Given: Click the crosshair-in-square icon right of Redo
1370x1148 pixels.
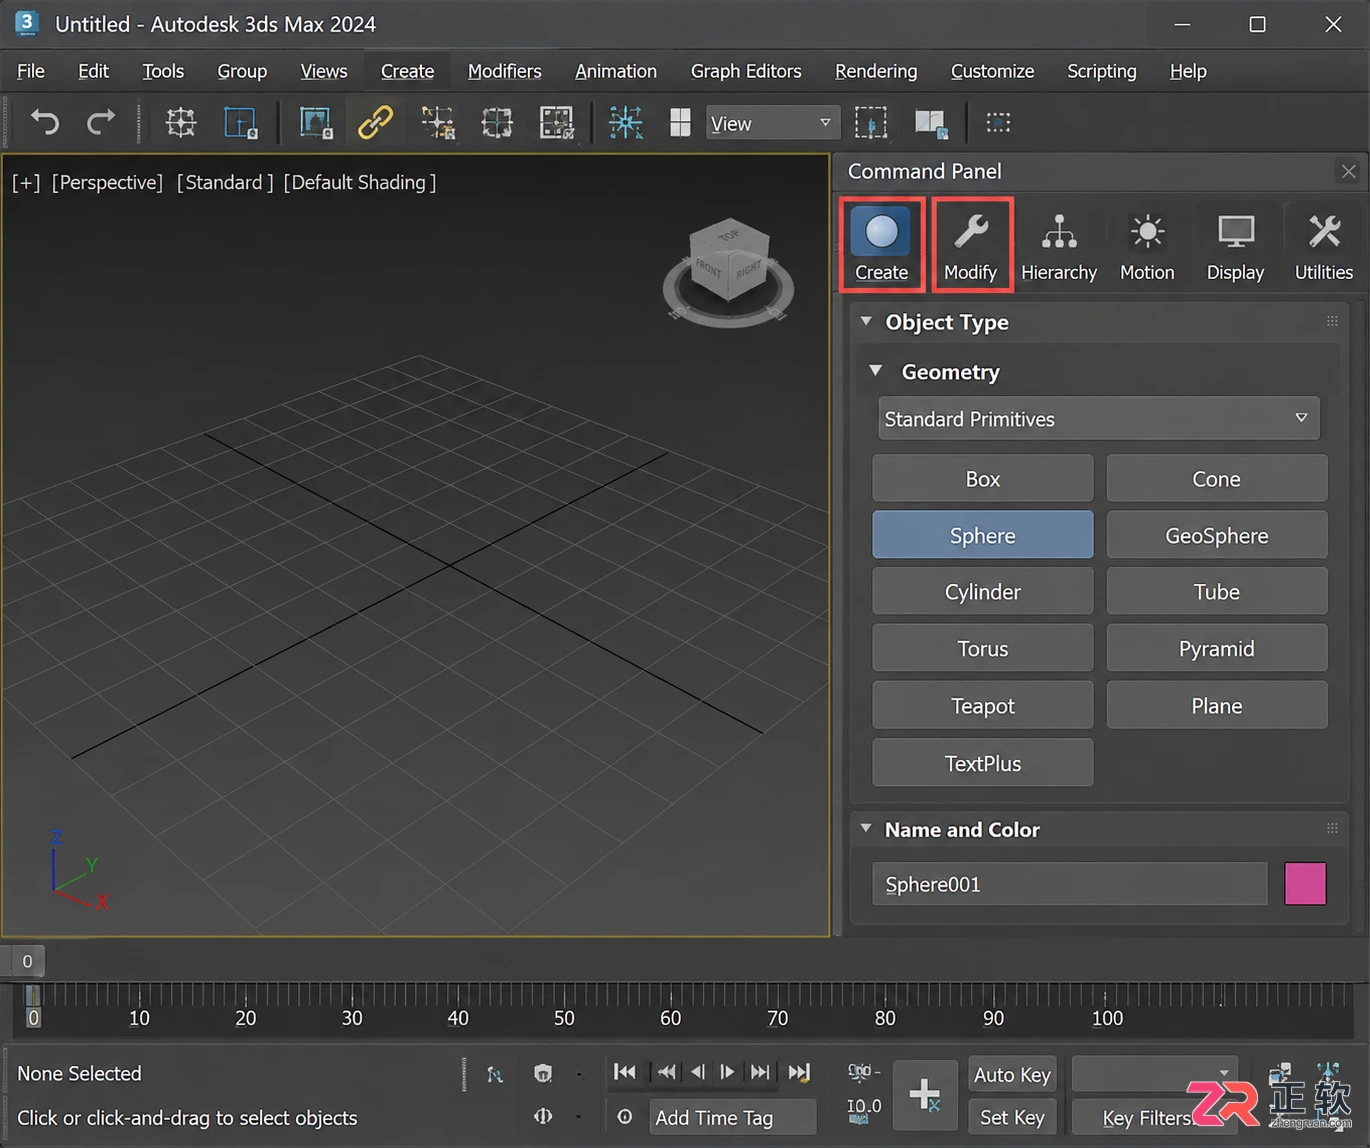Looking at the screenshot, I should pyautogui.click(x=181, y=122).
